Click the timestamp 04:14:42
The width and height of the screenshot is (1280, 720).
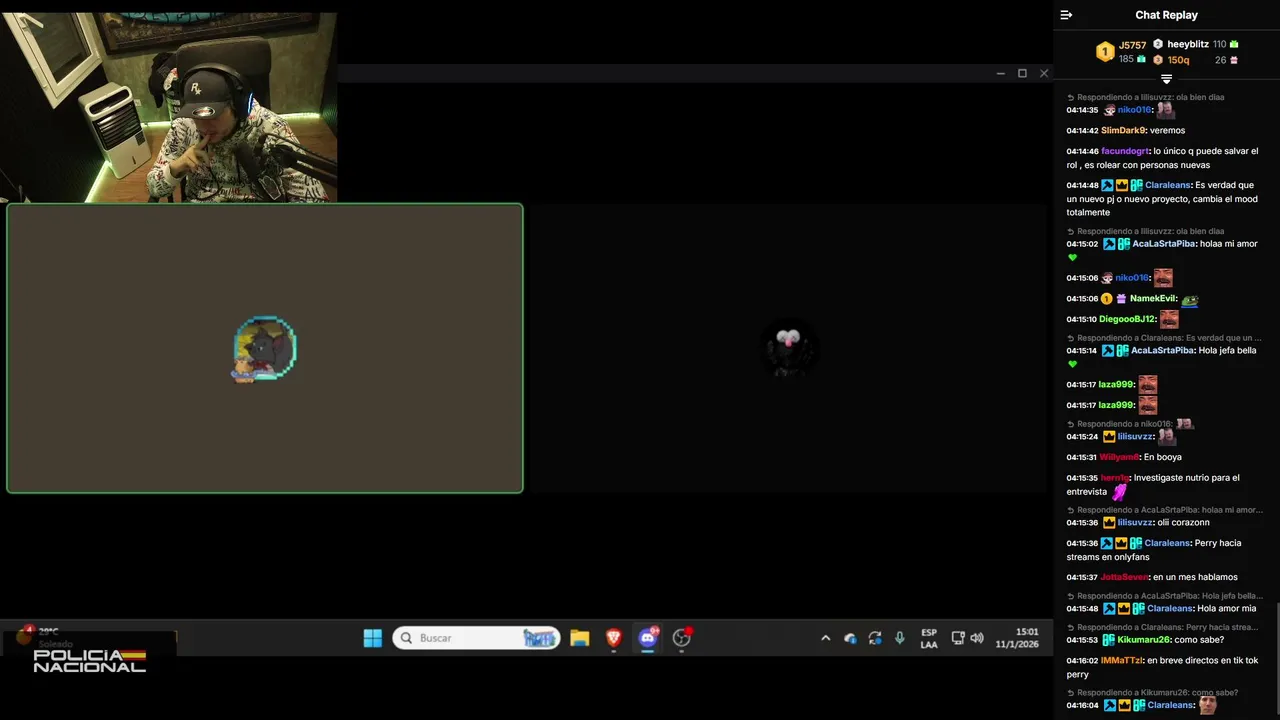(1082, 131)
